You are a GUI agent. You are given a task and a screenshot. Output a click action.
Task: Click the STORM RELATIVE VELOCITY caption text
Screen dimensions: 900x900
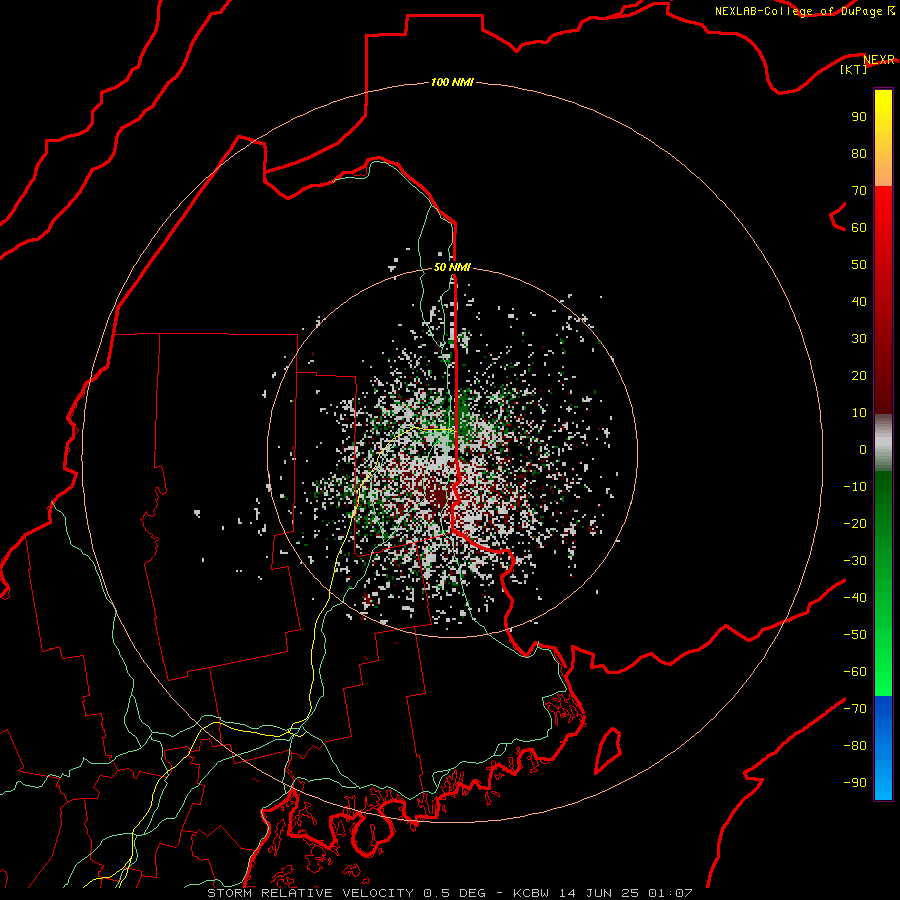pyautogui.click(x=310, y=893)
